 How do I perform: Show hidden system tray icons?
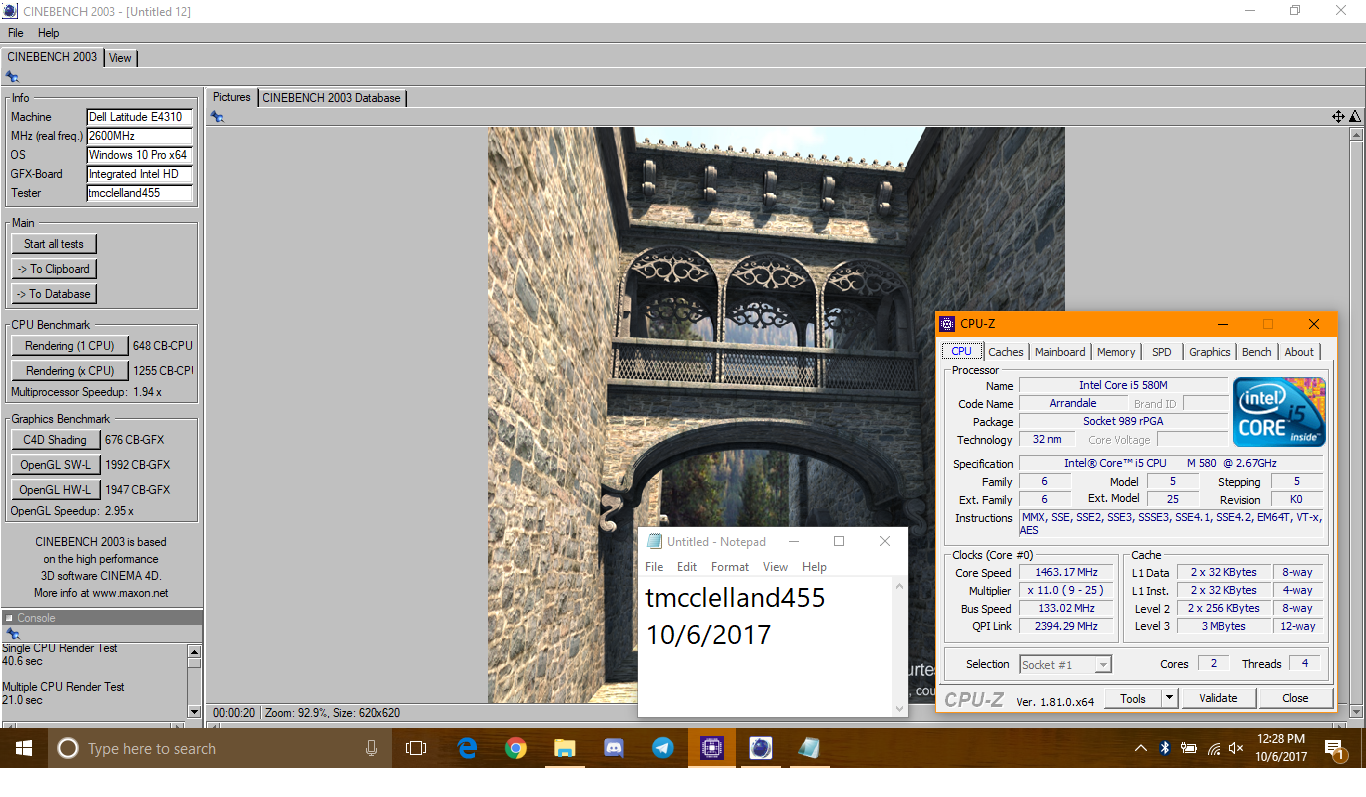1141,748
